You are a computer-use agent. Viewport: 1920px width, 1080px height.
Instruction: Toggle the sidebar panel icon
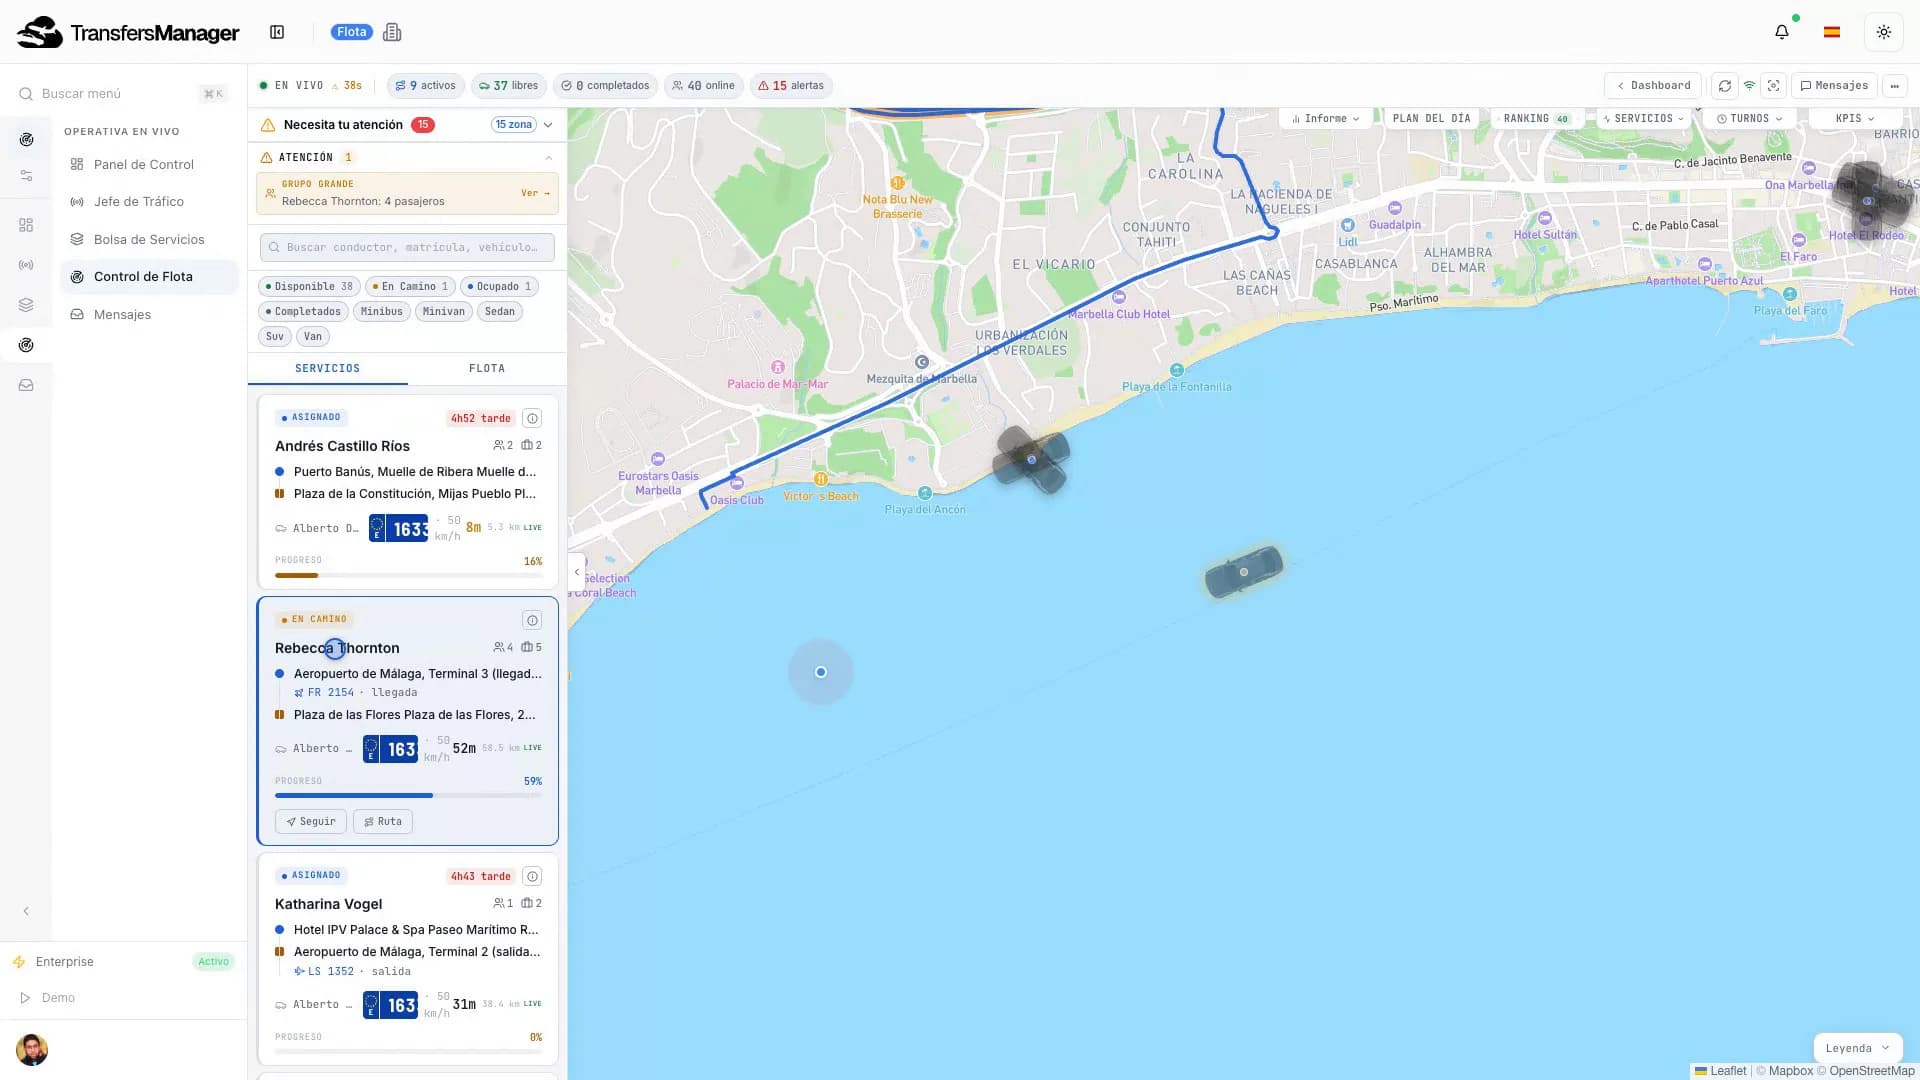[277, 32]
